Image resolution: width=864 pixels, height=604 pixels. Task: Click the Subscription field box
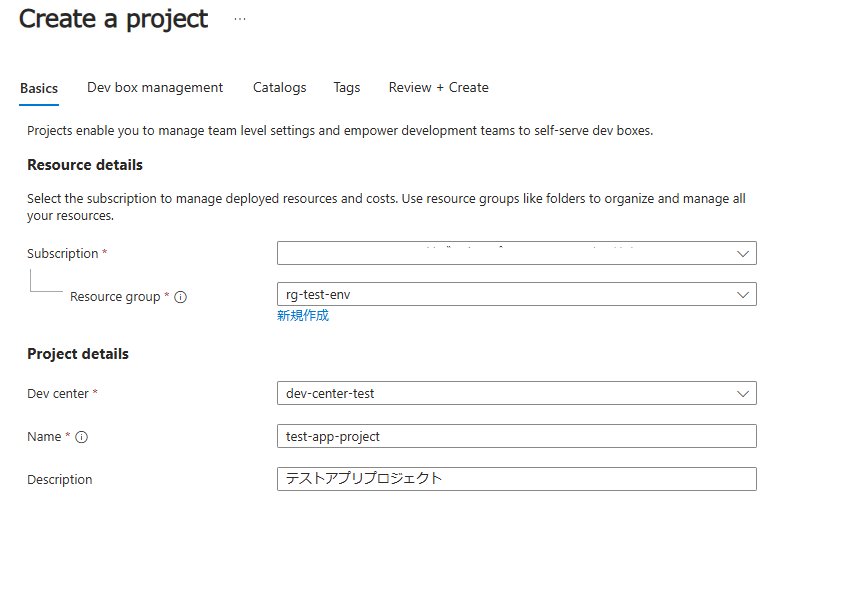click(516, 253)
